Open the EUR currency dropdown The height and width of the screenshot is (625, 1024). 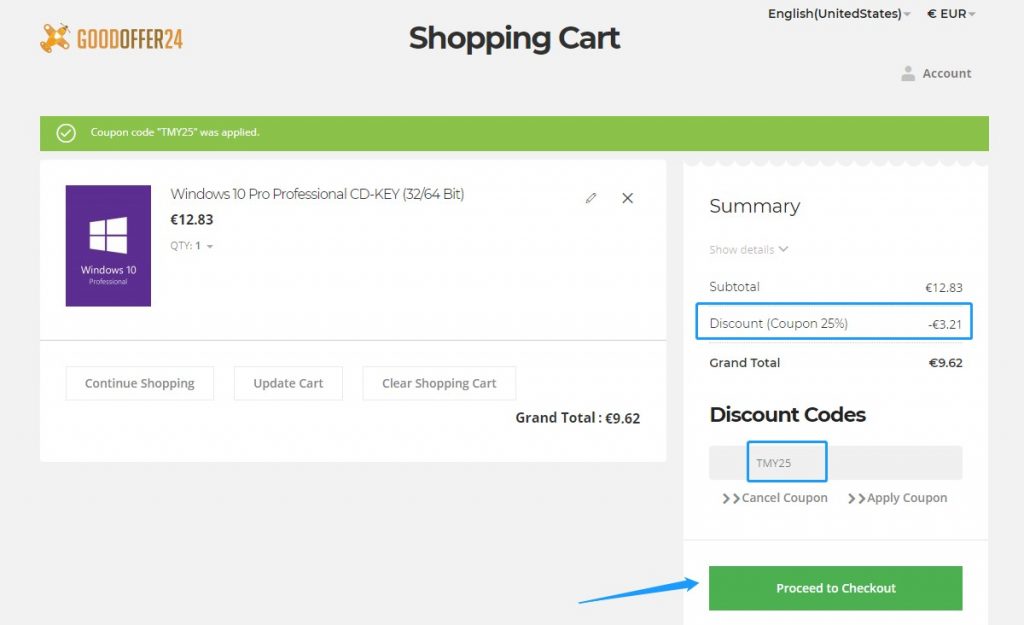click(951, 14)
